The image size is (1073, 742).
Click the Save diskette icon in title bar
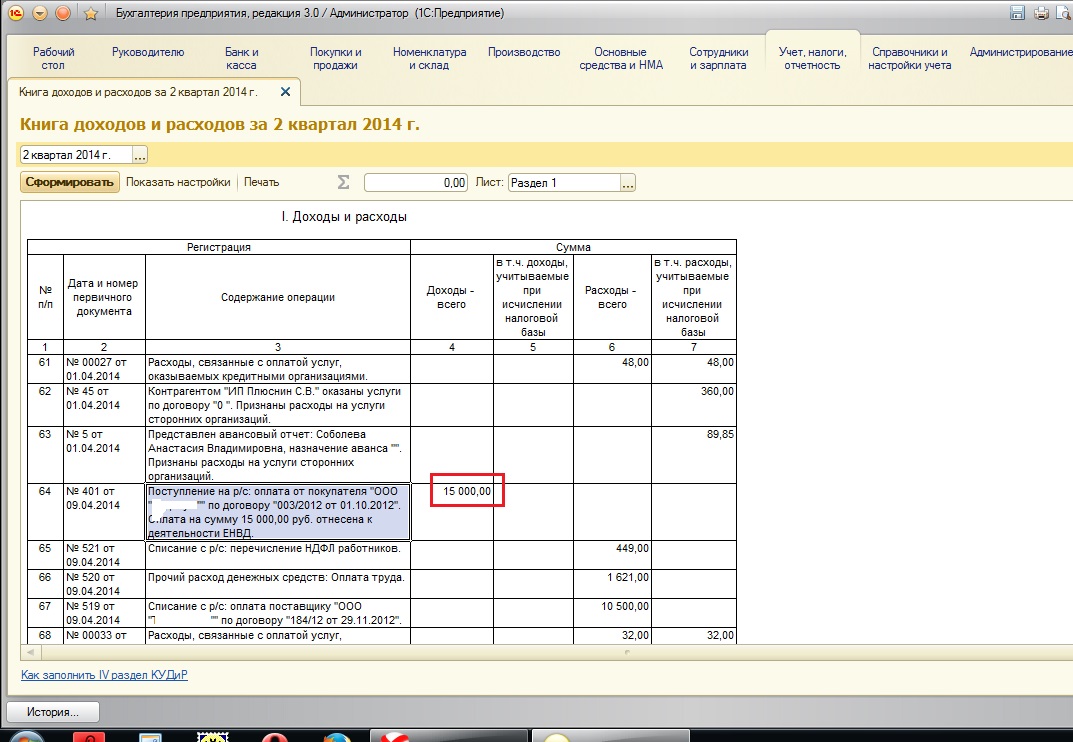(1018, 13)
